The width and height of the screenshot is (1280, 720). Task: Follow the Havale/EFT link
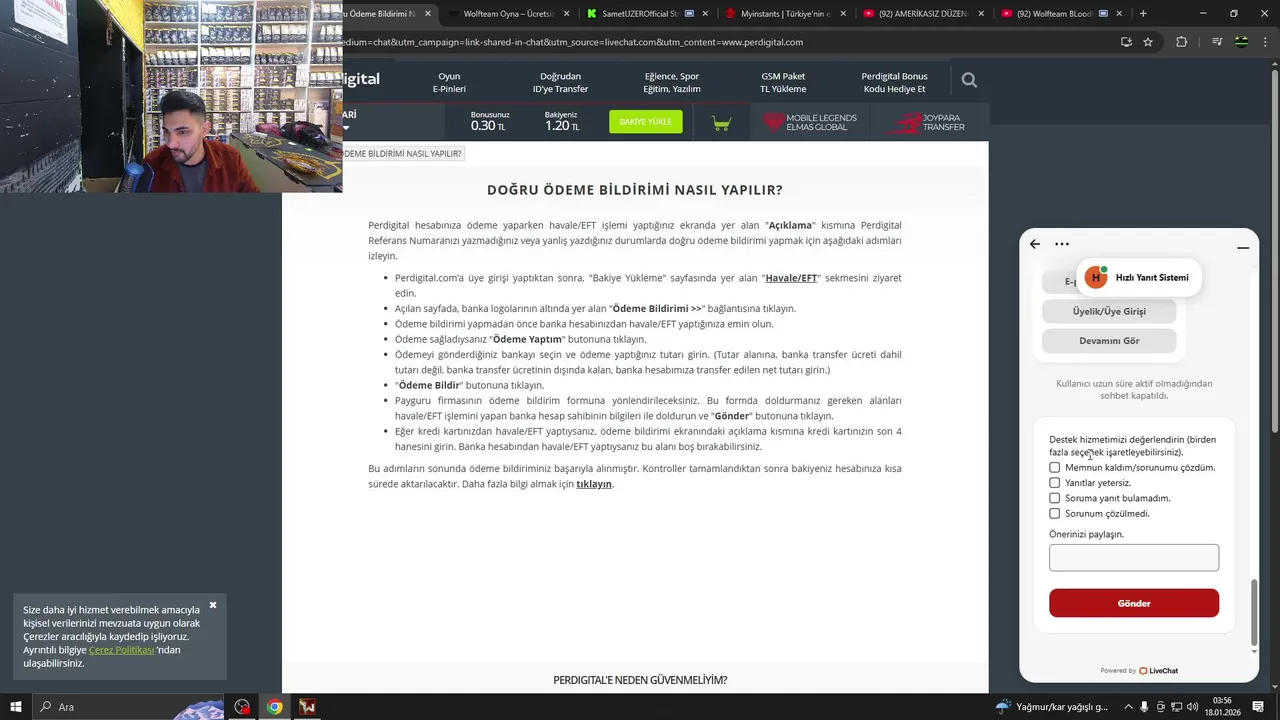click(791, 278)
